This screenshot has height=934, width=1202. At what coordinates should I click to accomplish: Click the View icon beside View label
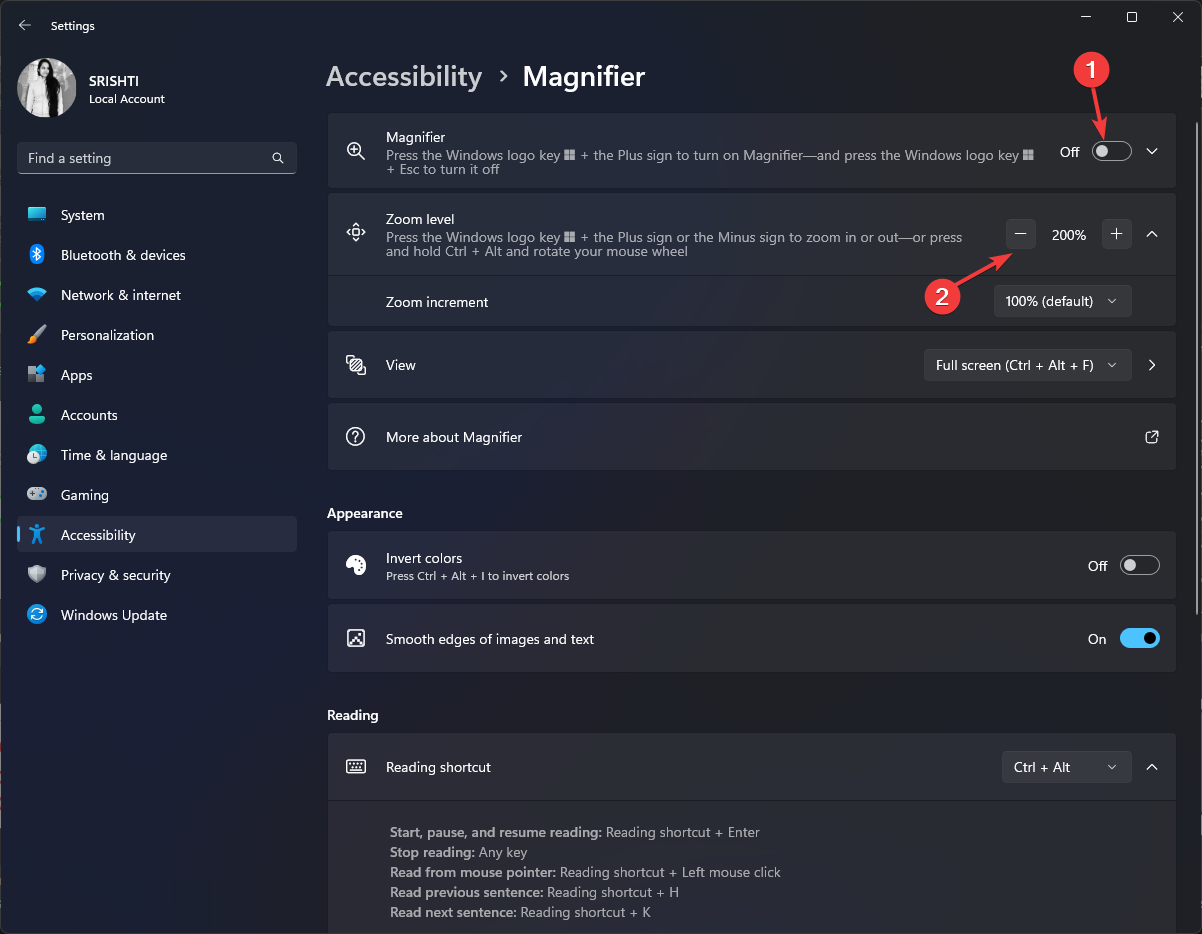[x=355, y=365]
